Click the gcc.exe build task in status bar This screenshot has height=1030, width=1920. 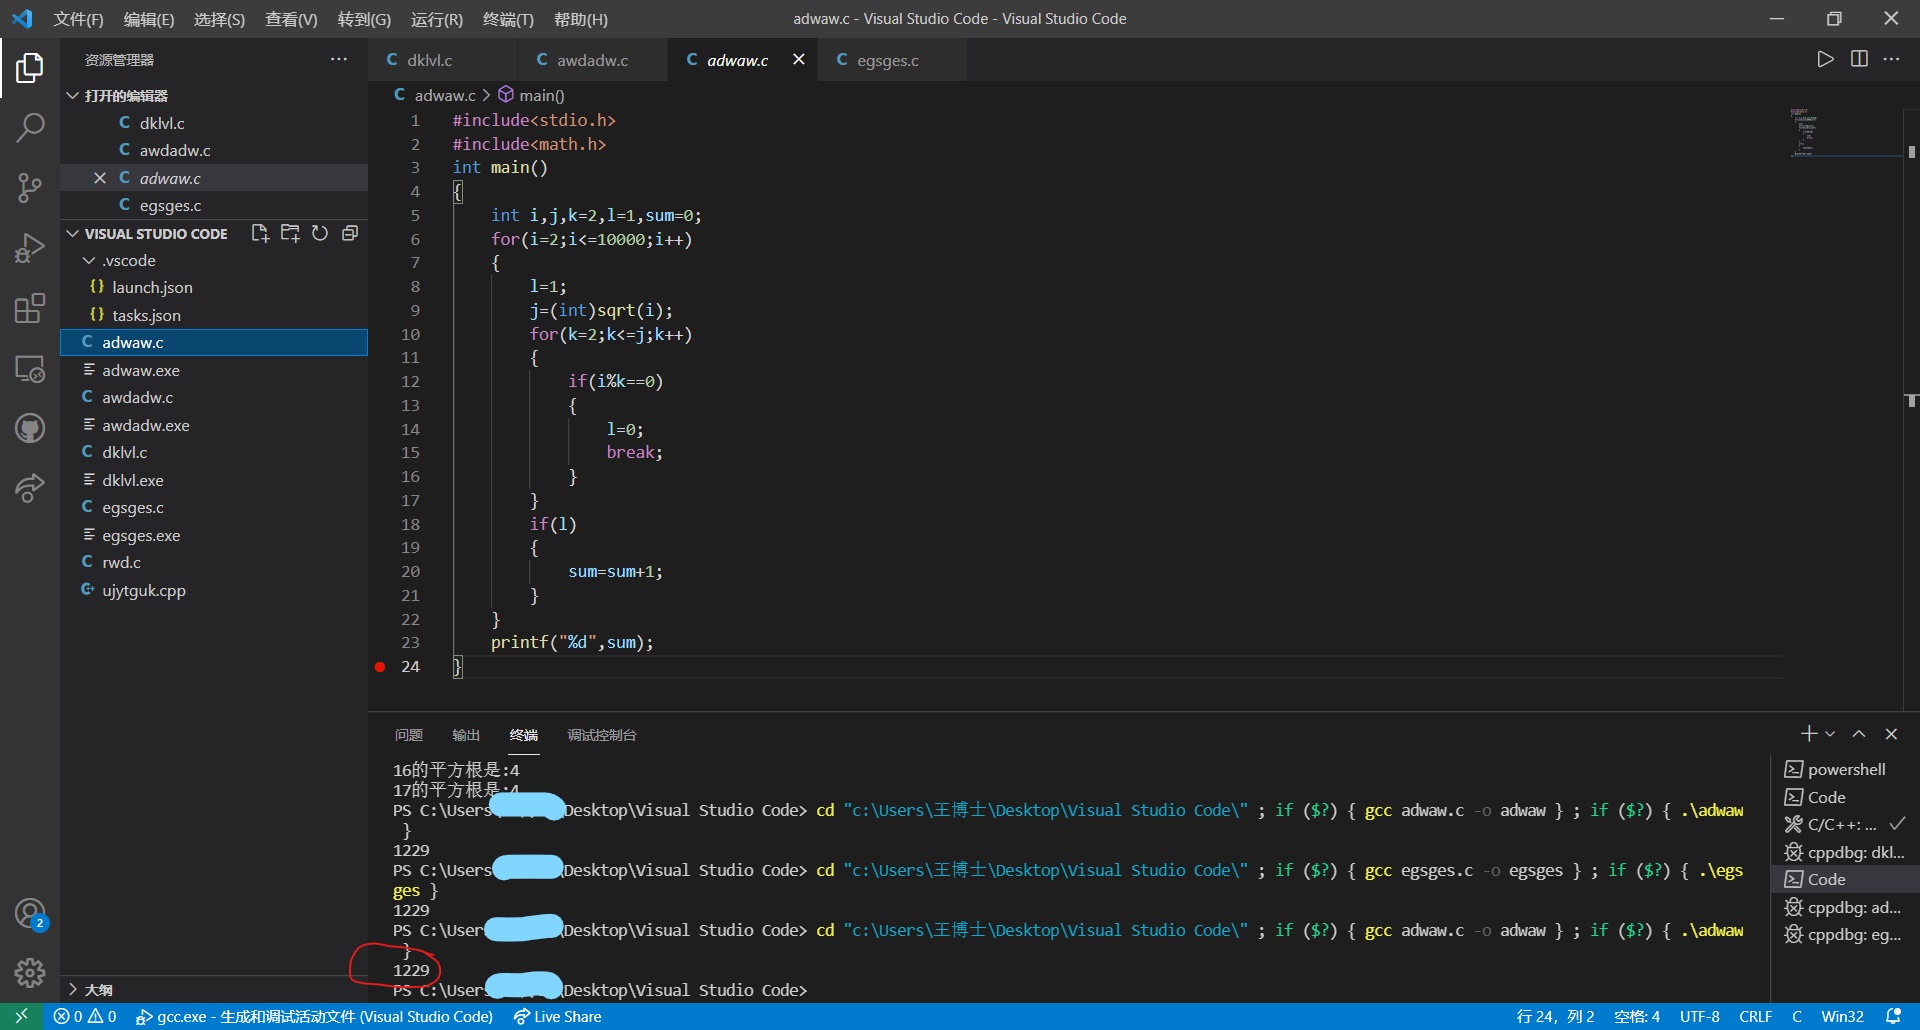point(314,1016)
